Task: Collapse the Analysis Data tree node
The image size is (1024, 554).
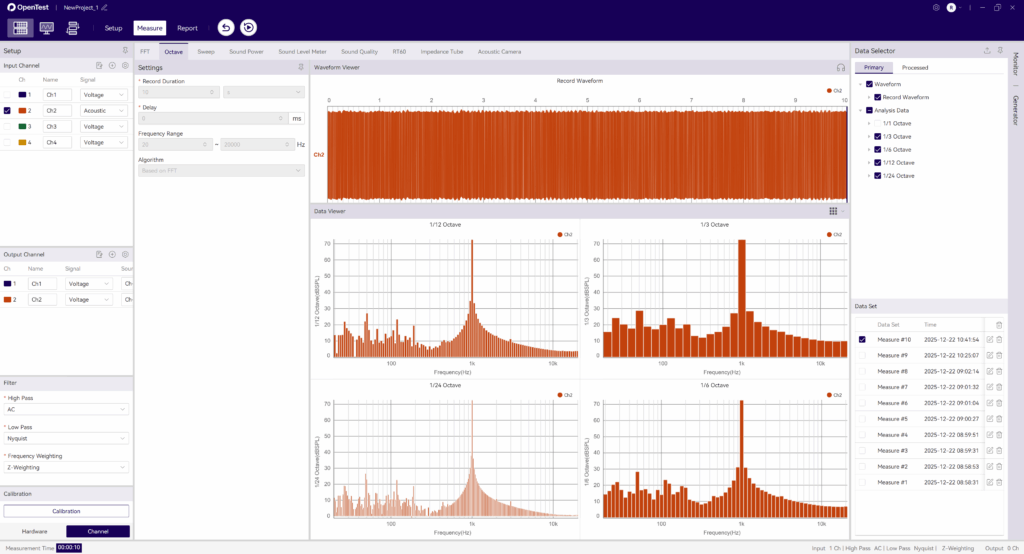Action: (859, 110)
